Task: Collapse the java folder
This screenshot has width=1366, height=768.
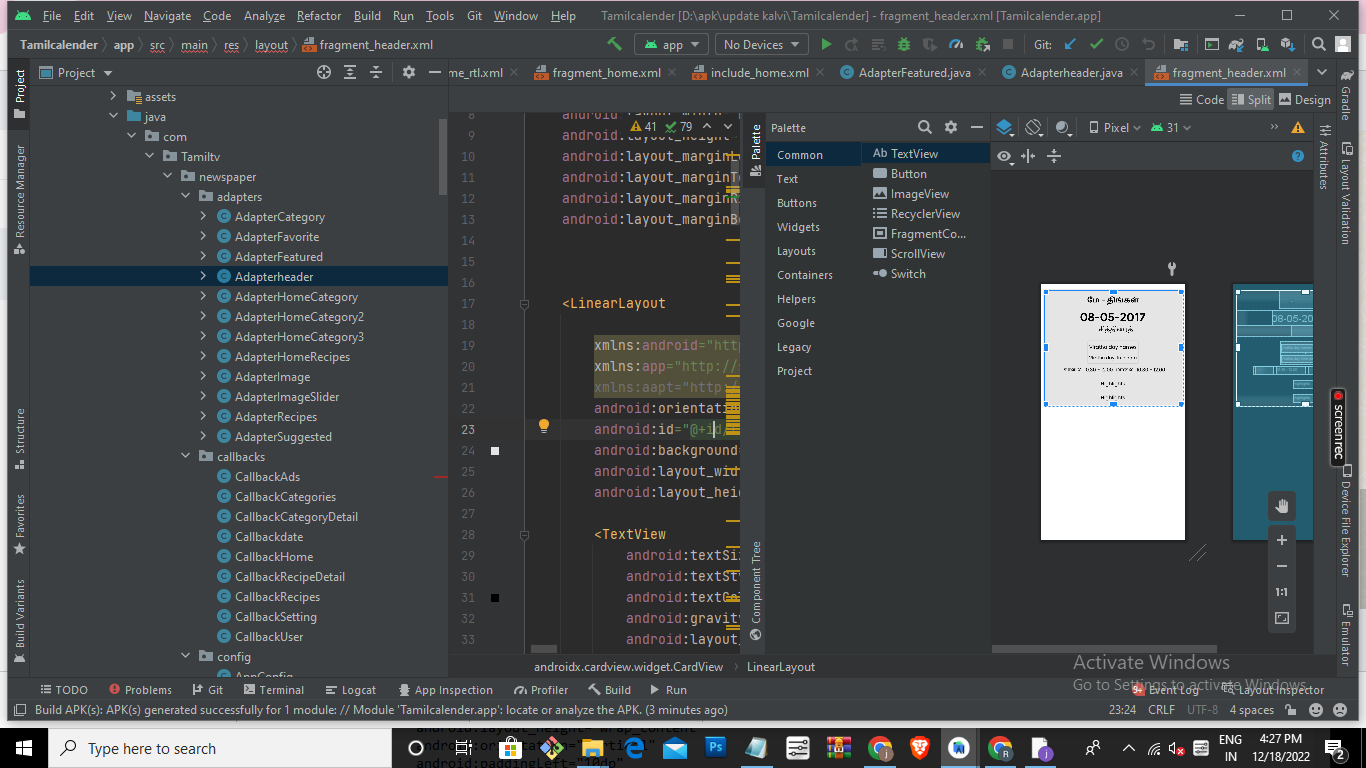Action: point(112,117)
